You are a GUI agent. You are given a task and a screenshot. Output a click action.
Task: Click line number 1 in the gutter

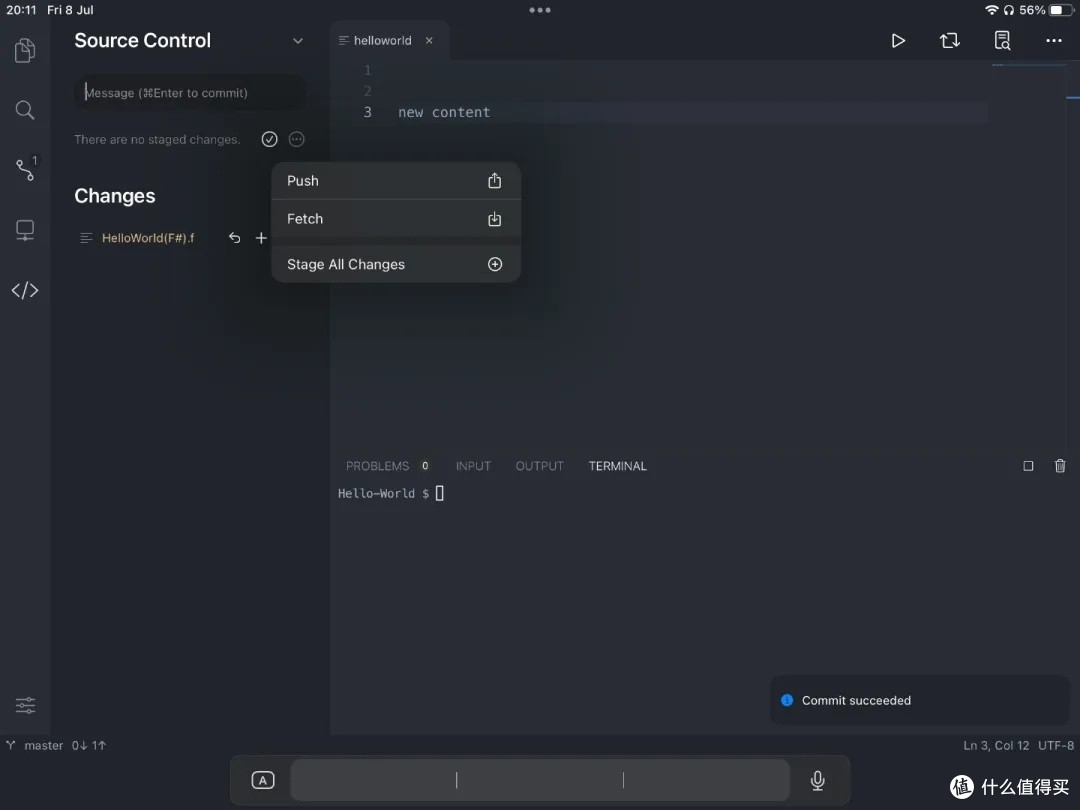coord(367,70)
